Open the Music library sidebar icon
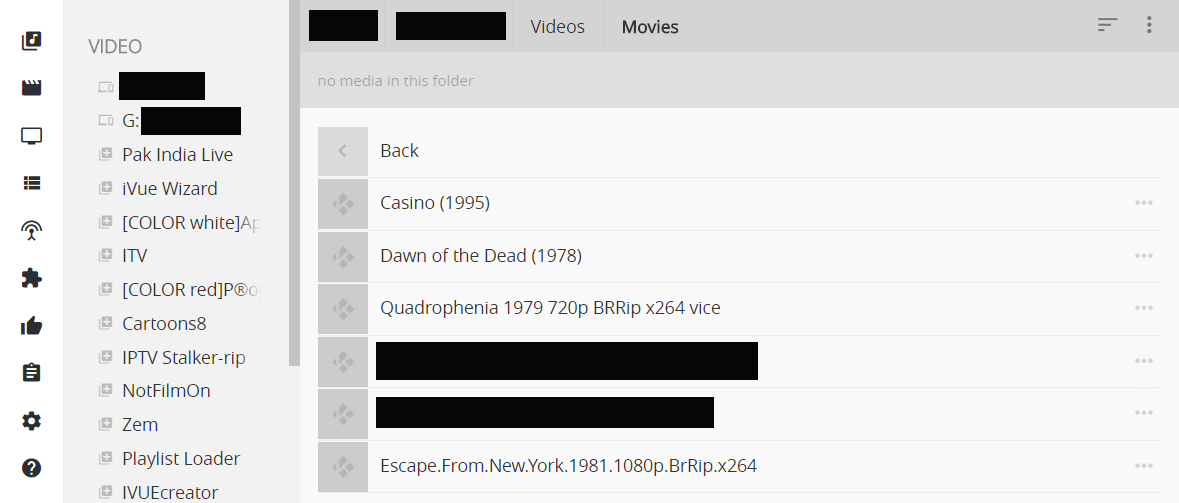1179x503 pixels. [x=32, y=41]
